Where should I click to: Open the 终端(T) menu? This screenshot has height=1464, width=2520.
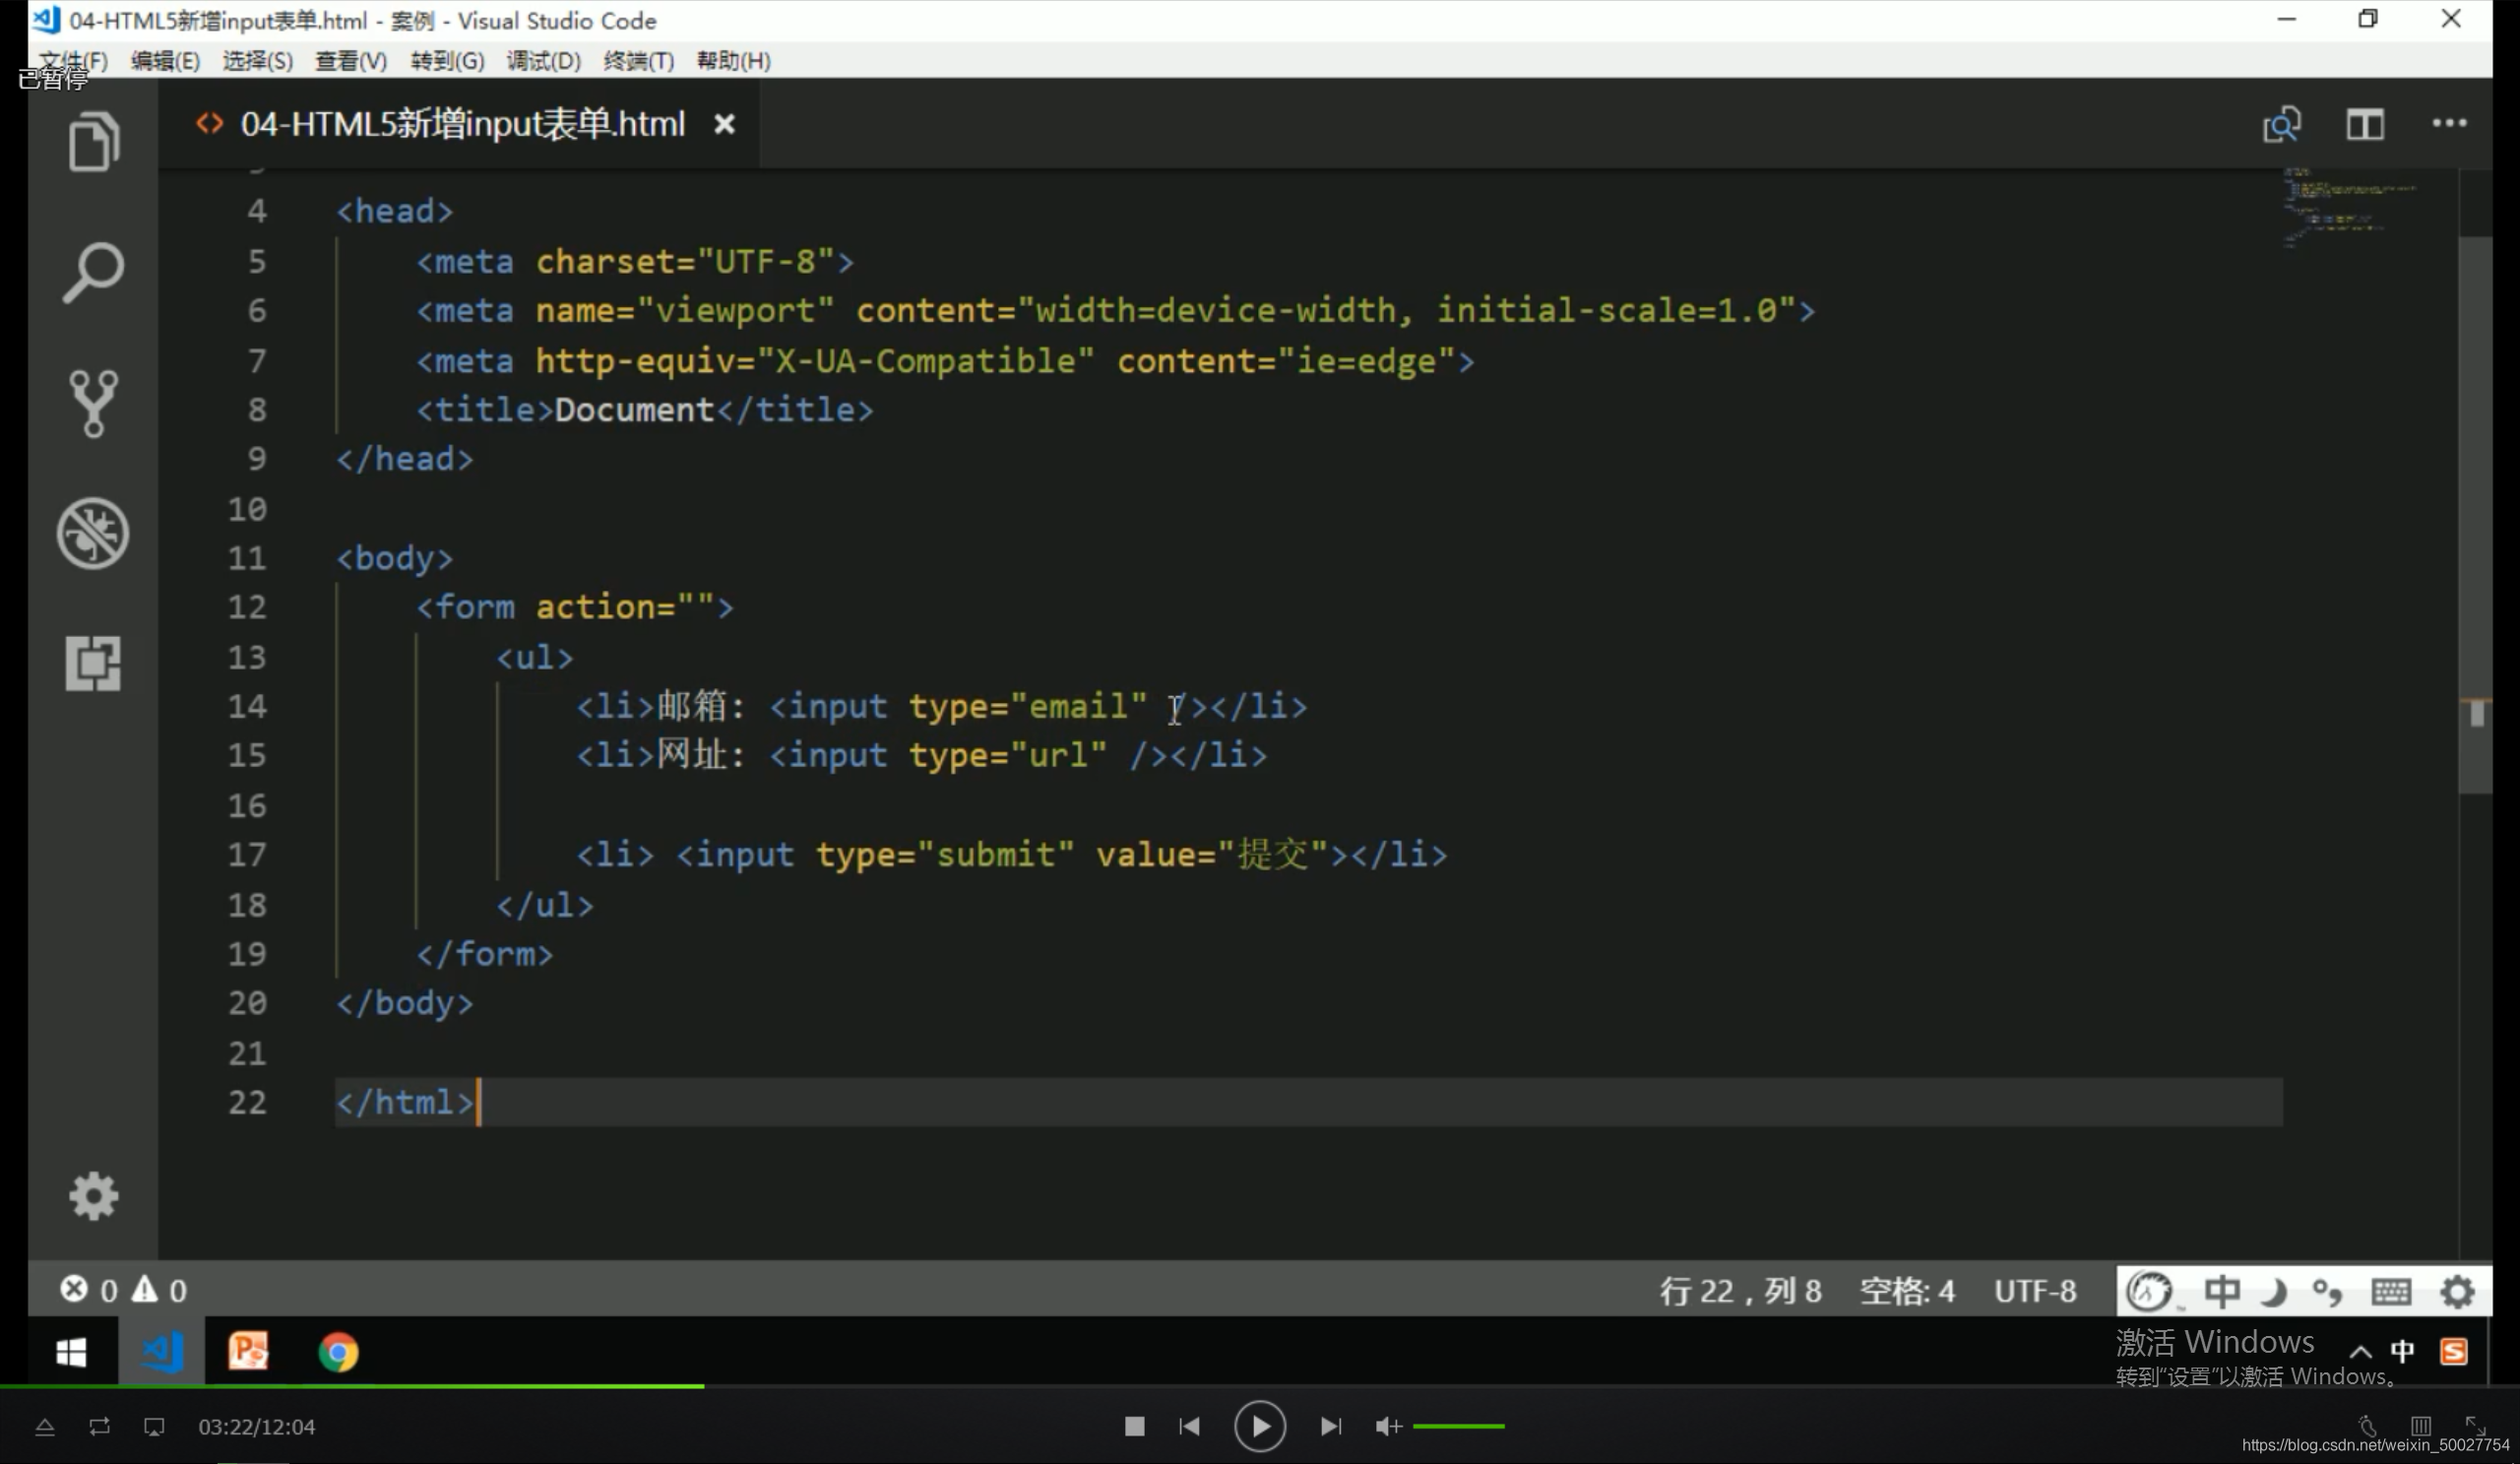[x=638, y=61]
